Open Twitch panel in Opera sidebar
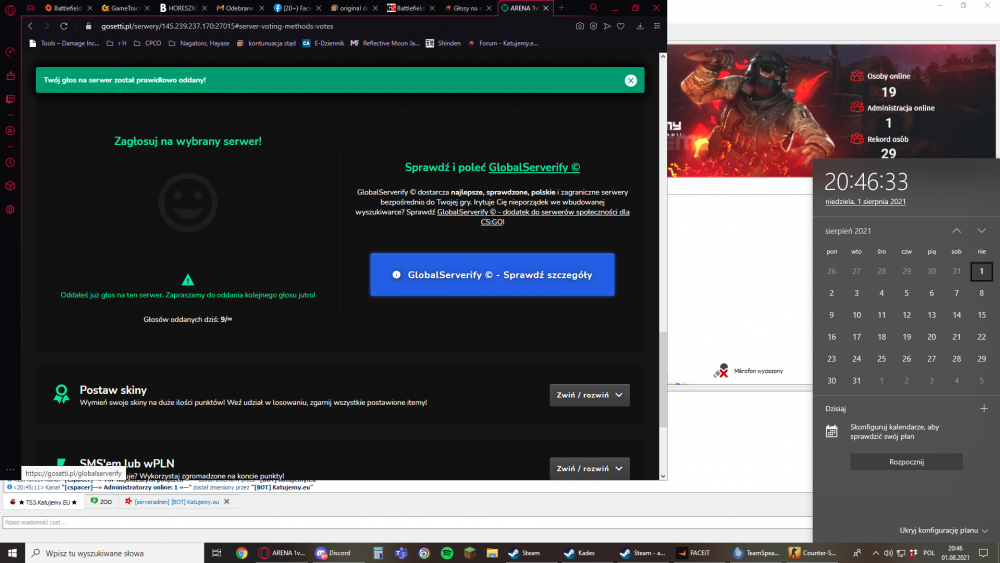This screenshot has height=563, width=1000. click(x=10, y=99)
